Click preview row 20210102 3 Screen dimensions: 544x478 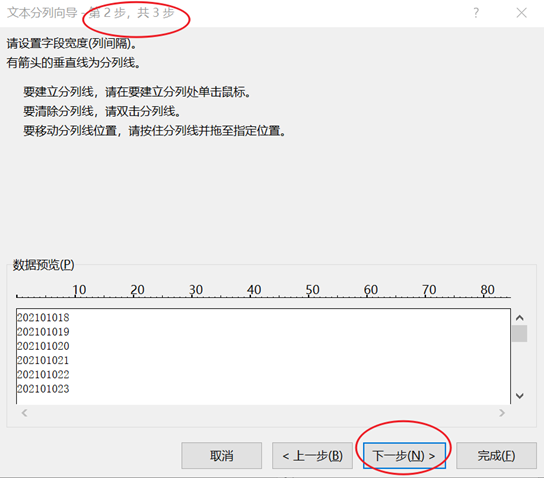coord(43,389)
